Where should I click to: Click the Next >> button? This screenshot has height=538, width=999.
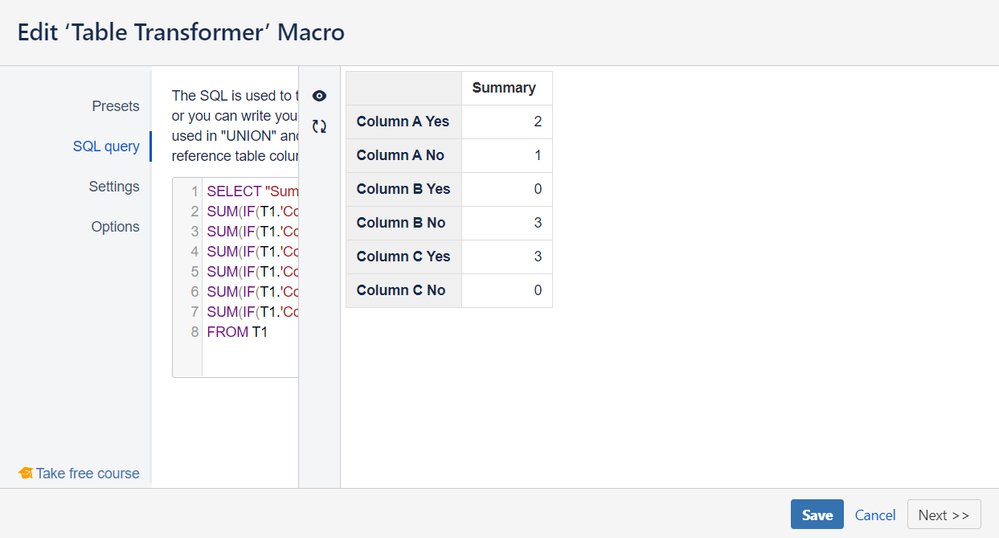(x=943, y=515)
